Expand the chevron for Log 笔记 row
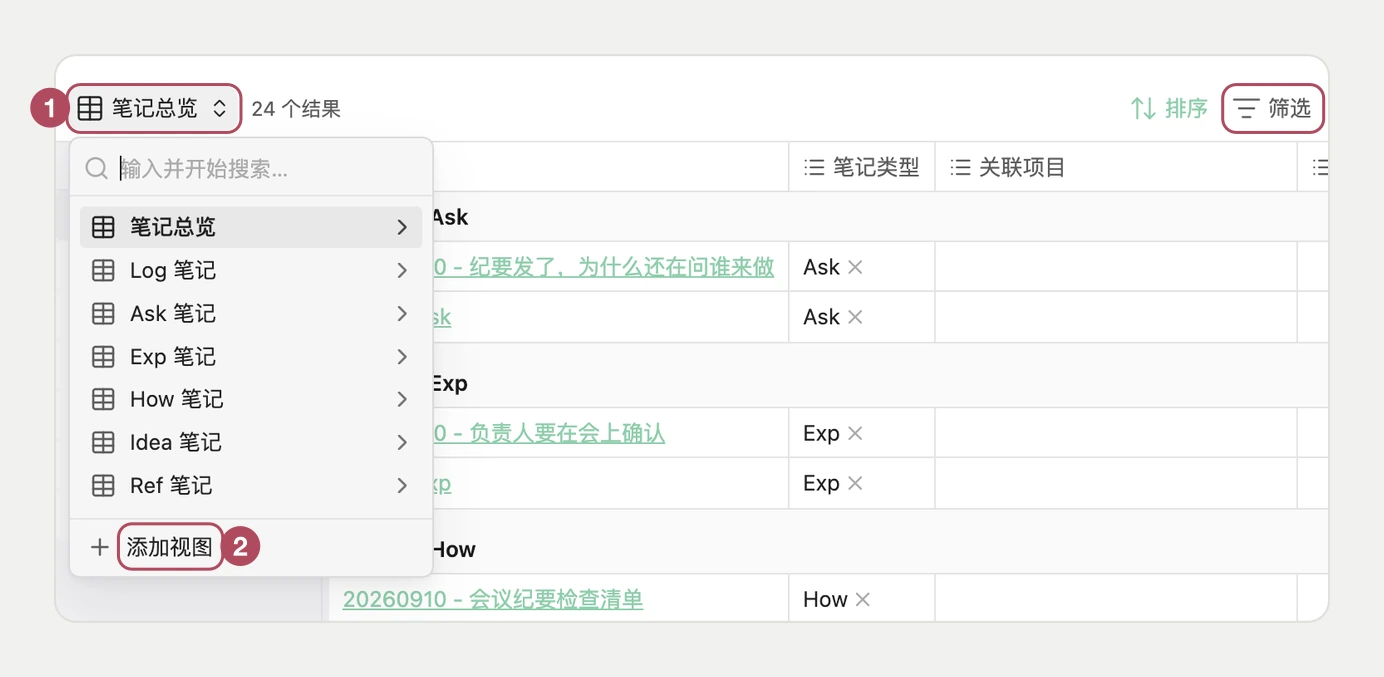The height and width of the screenshot is (677, 1384). (x=402, y=270)
